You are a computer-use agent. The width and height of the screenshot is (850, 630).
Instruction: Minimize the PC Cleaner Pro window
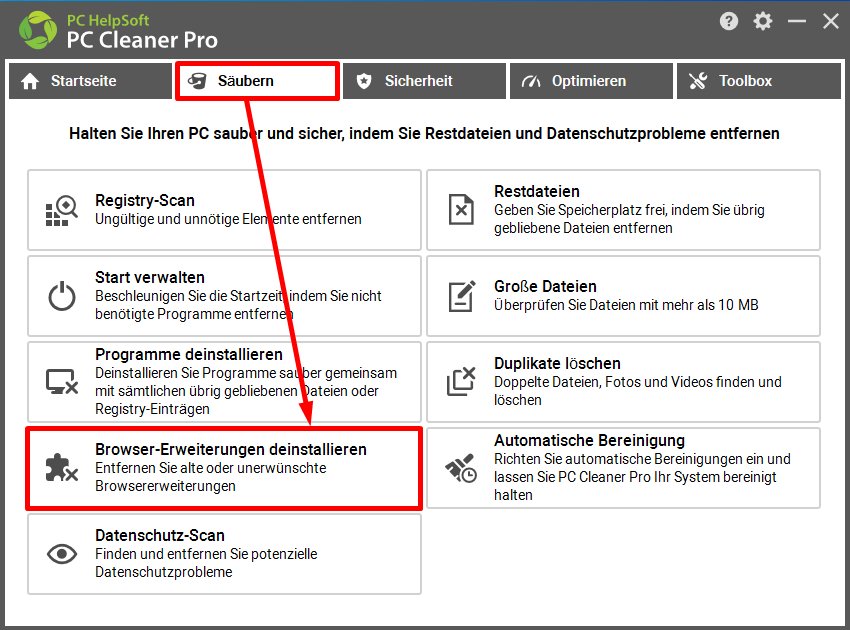coord(797,21)
